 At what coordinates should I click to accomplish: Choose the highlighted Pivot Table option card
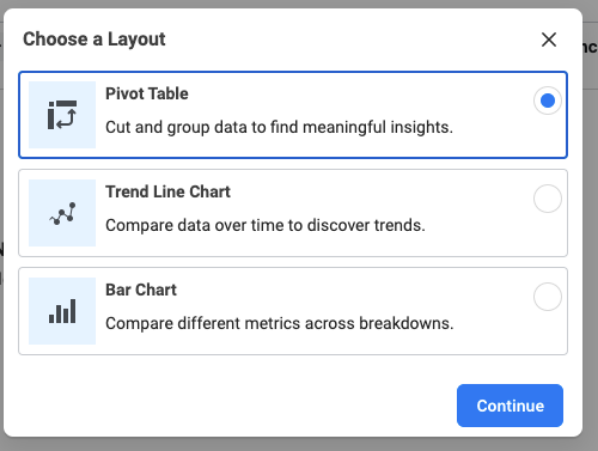(x=293, y=115)
